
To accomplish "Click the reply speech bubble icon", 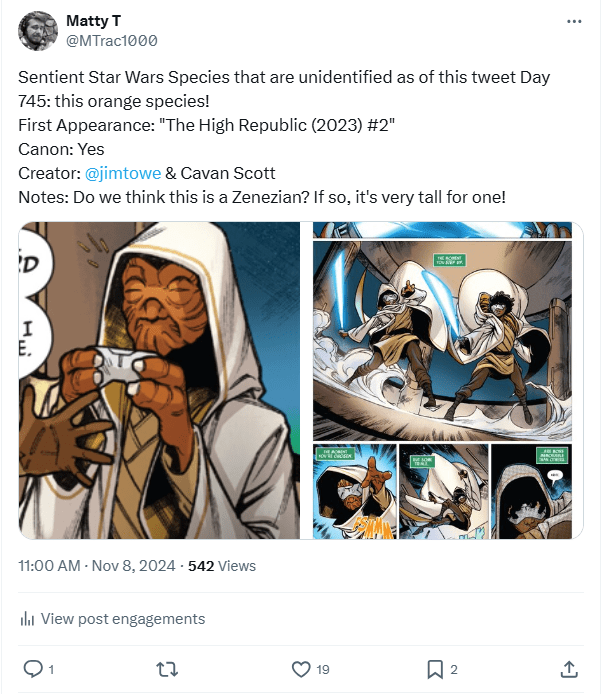I will pos(31,668).
